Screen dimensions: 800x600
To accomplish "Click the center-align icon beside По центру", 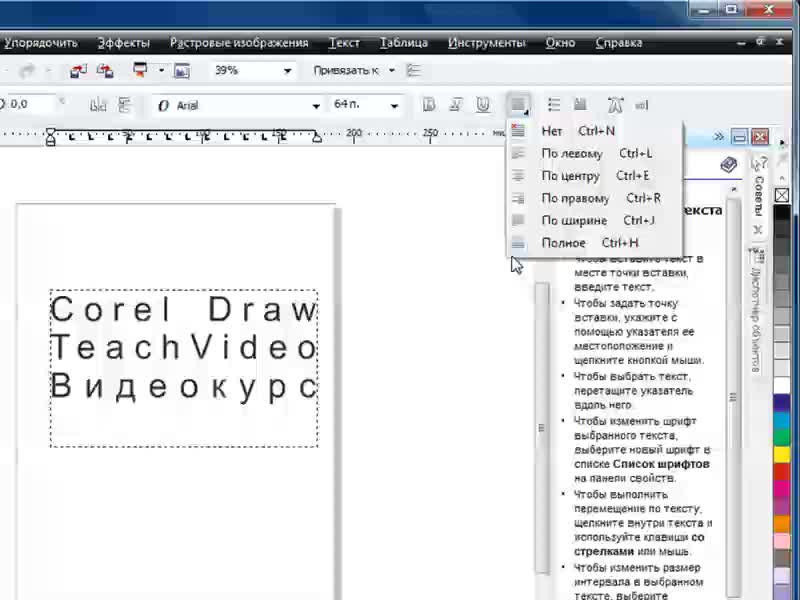I will [518, 176].
